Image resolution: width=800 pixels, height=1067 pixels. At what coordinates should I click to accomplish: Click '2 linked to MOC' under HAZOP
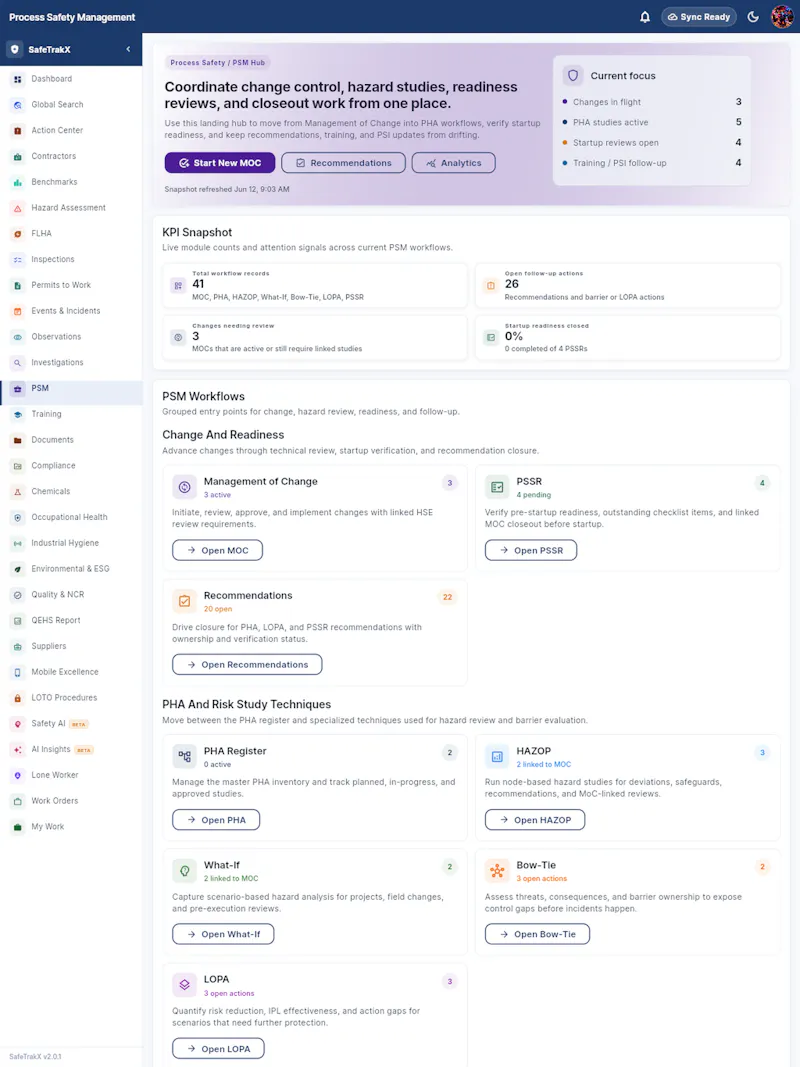click(x=544, y=764)
